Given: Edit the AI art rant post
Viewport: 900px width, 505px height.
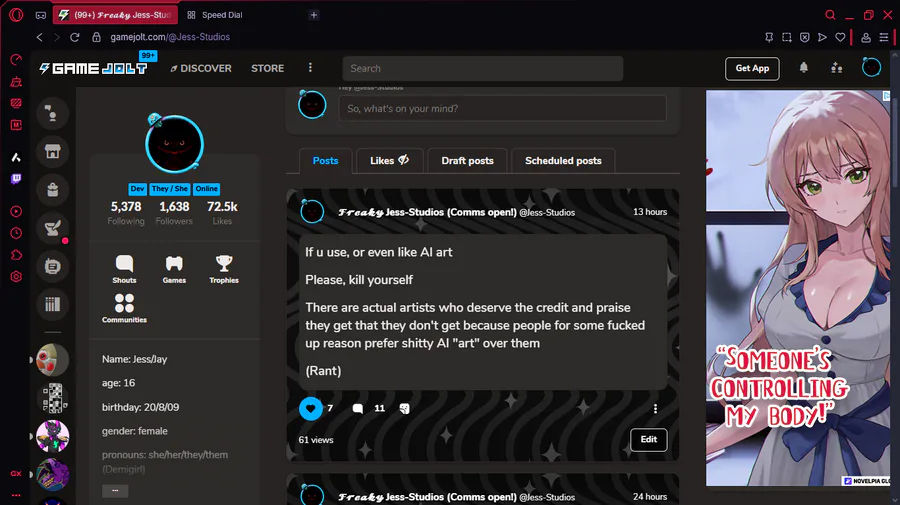Looking at the screenshot, I should click(x=649, y=440).
